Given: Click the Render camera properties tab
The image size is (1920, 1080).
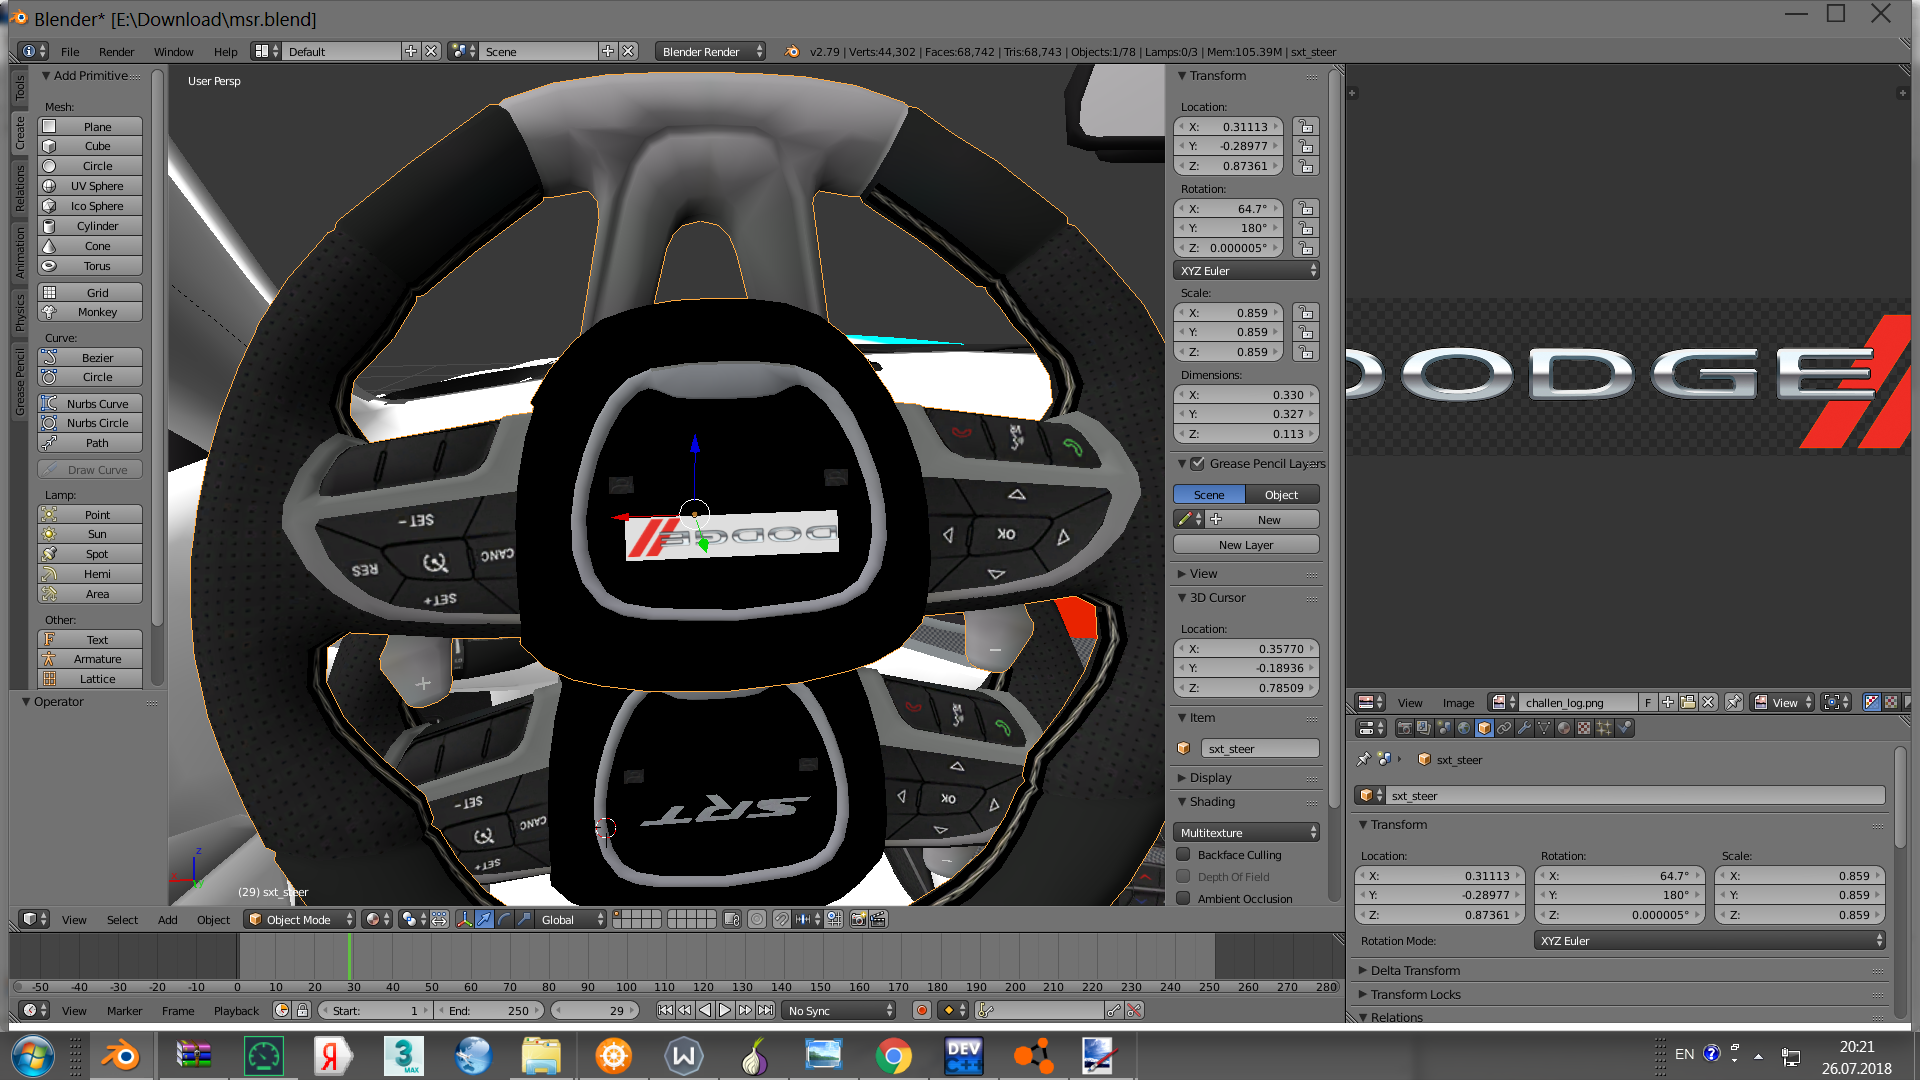Looking at the screenshot, I should 1404,728.
